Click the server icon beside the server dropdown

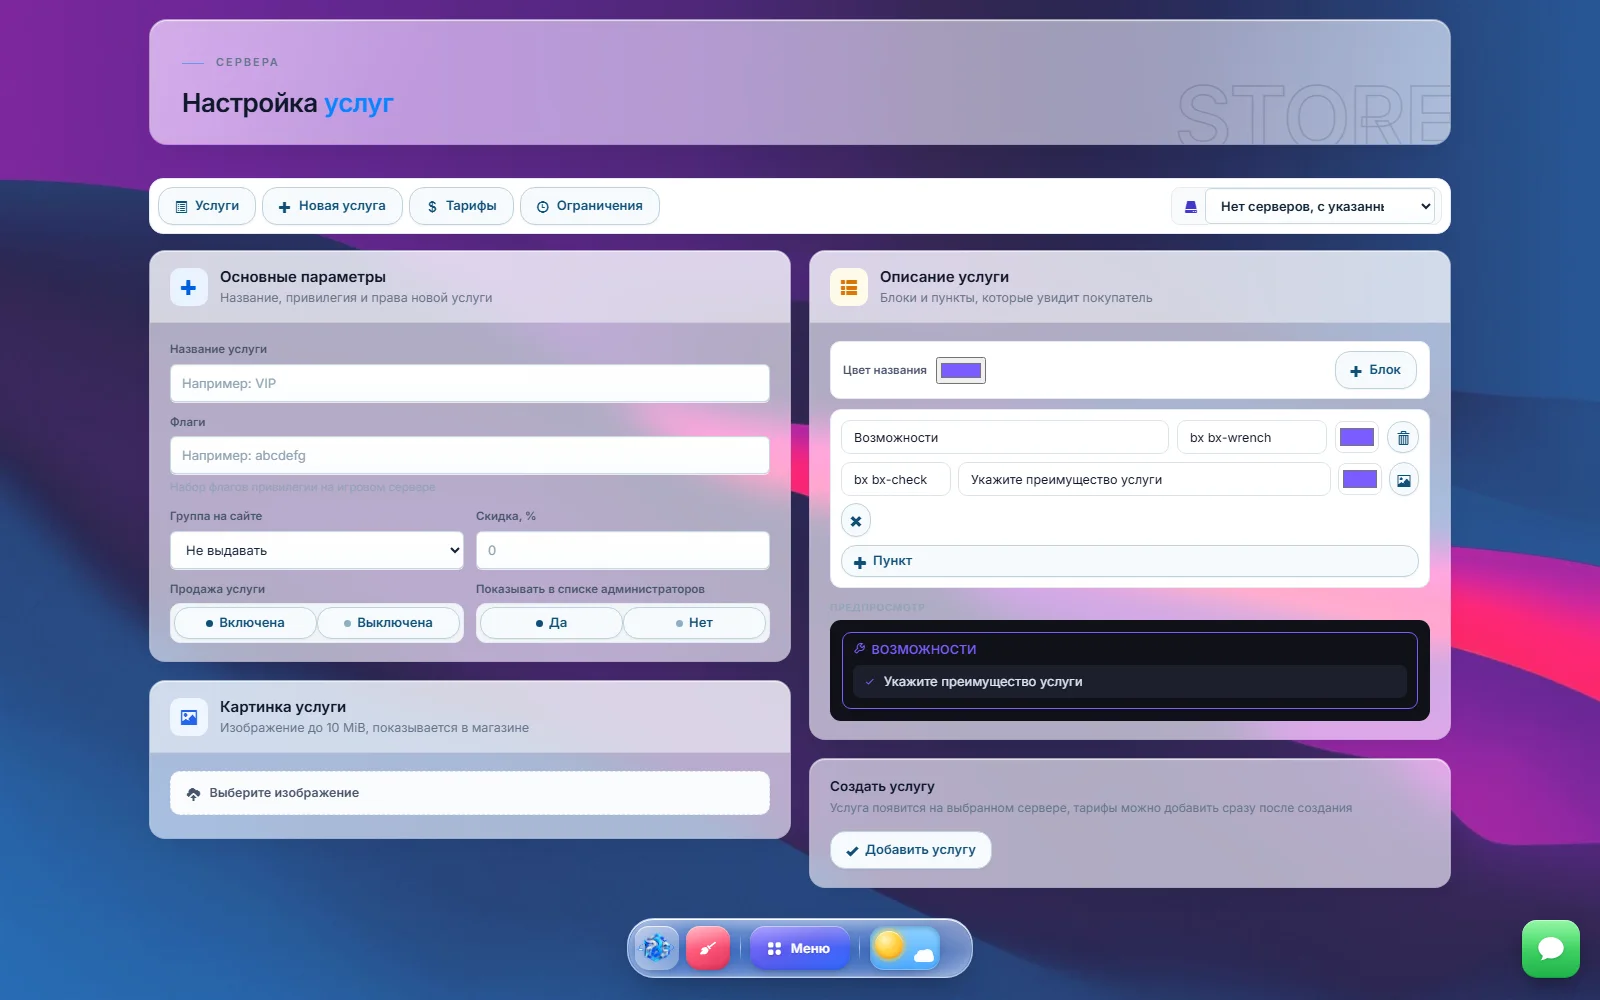(x=1190, y=207)
